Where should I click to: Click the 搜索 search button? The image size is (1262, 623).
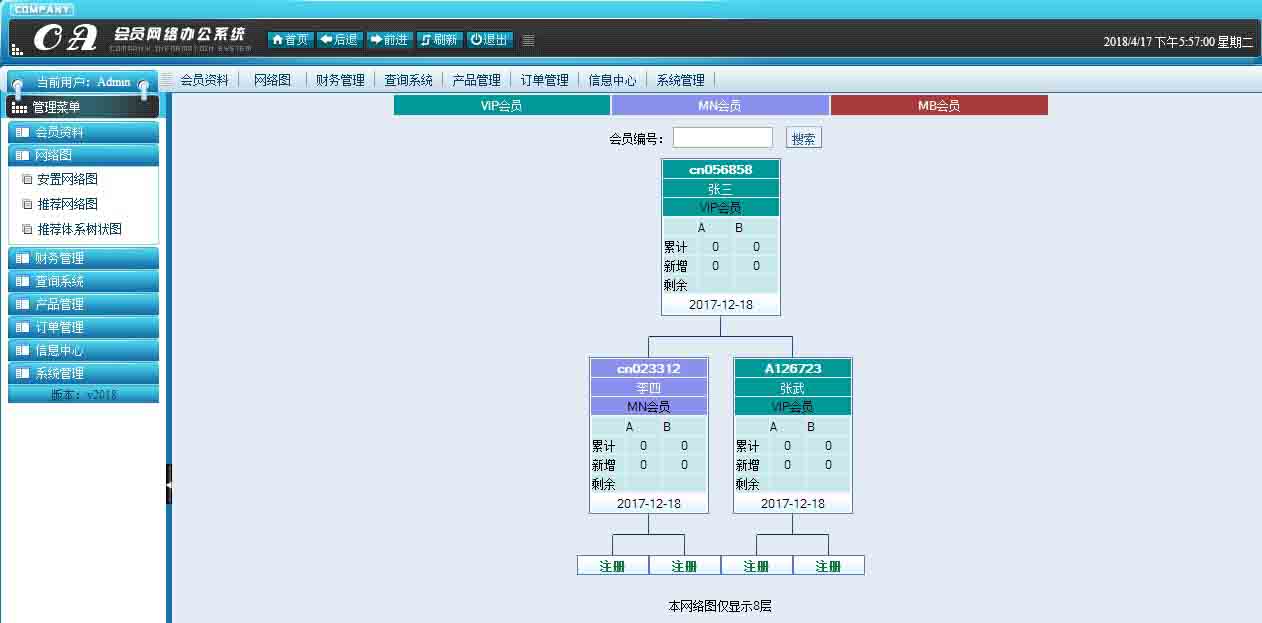click(803, 139)
